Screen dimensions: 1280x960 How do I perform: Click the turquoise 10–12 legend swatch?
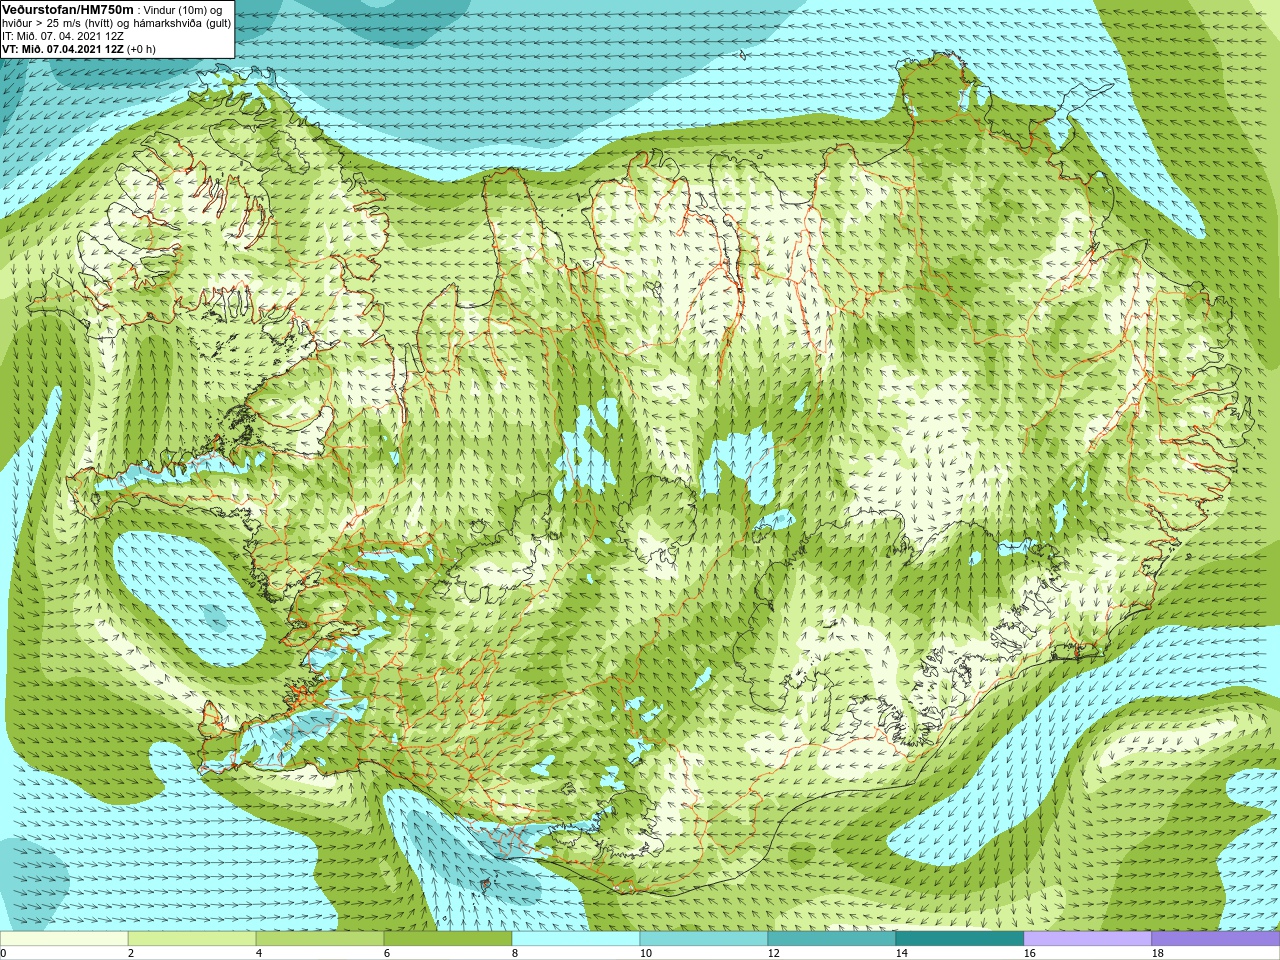(704, 939)
